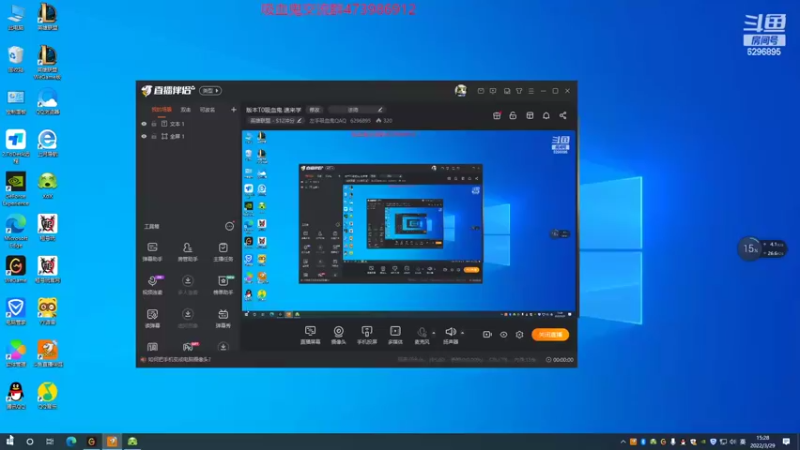Add a phone screen-cast source
This screenshot has width=800, height=450.
click(x=367, y=335)
